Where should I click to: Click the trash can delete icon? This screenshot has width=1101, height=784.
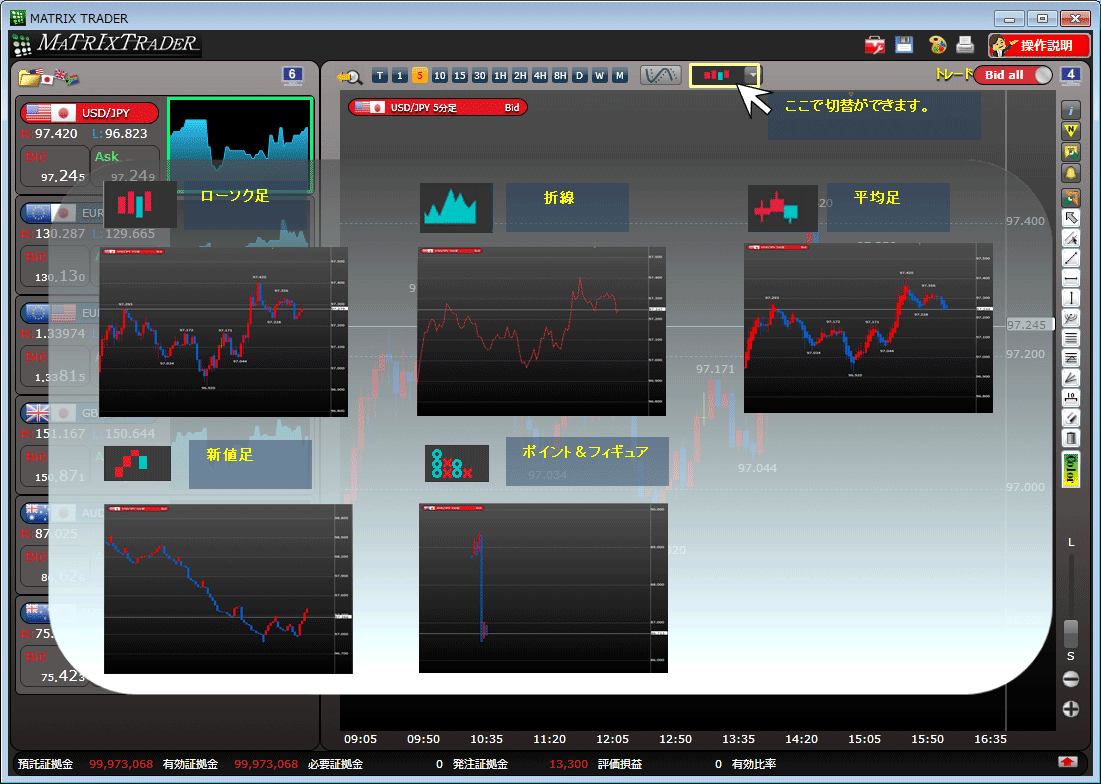[x=1071, y=439]
